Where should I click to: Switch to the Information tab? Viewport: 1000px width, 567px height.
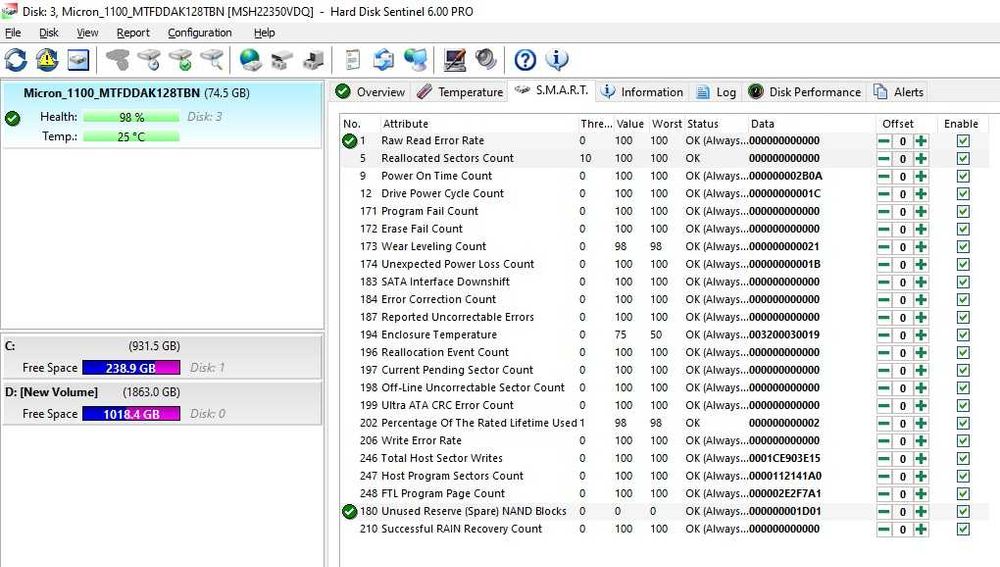(642, 92)
